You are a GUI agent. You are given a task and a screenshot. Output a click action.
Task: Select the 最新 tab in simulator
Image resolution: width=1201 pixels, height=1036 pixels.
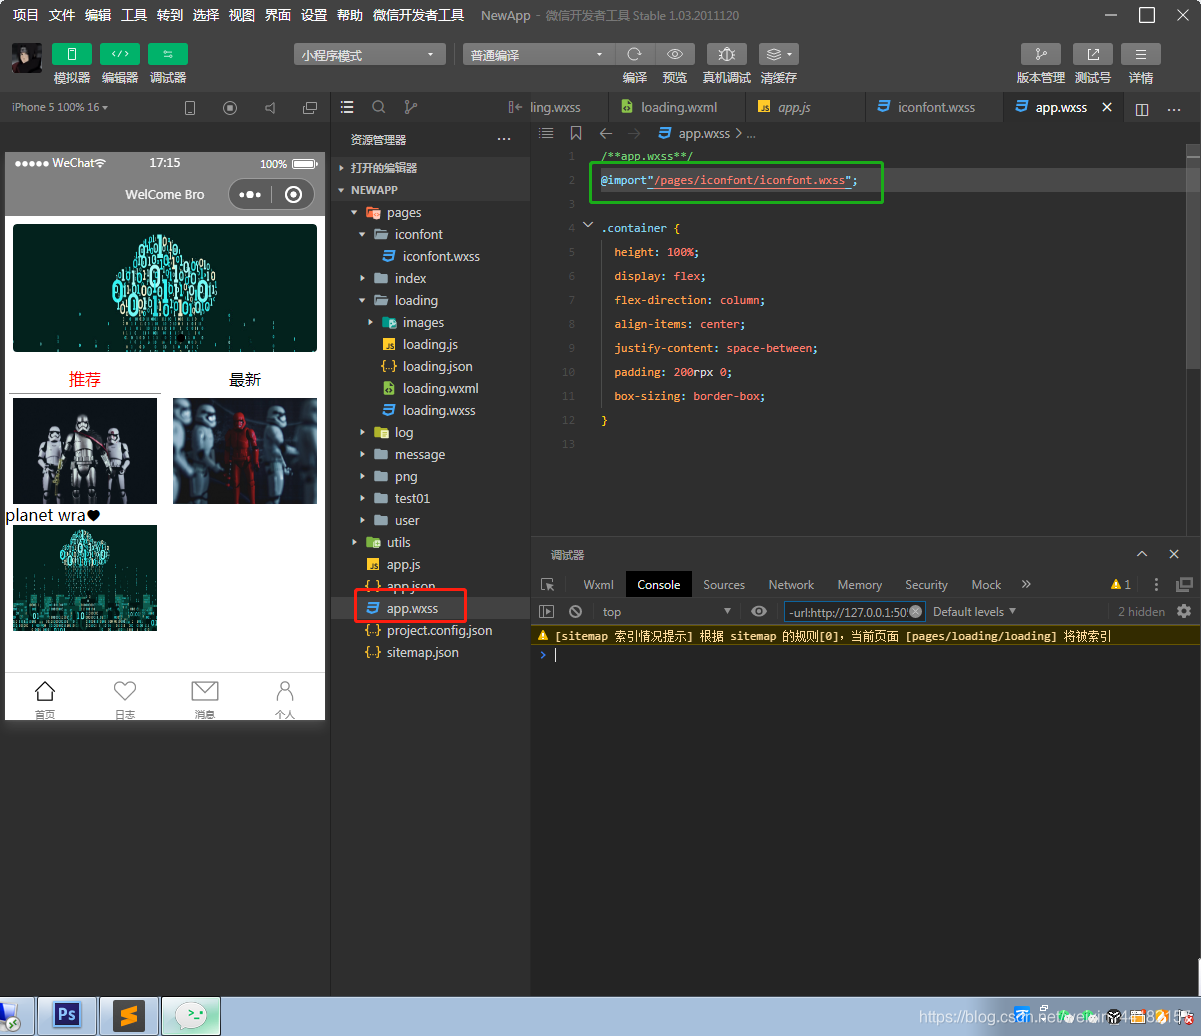pyautogui.click(x=245, y=380)
